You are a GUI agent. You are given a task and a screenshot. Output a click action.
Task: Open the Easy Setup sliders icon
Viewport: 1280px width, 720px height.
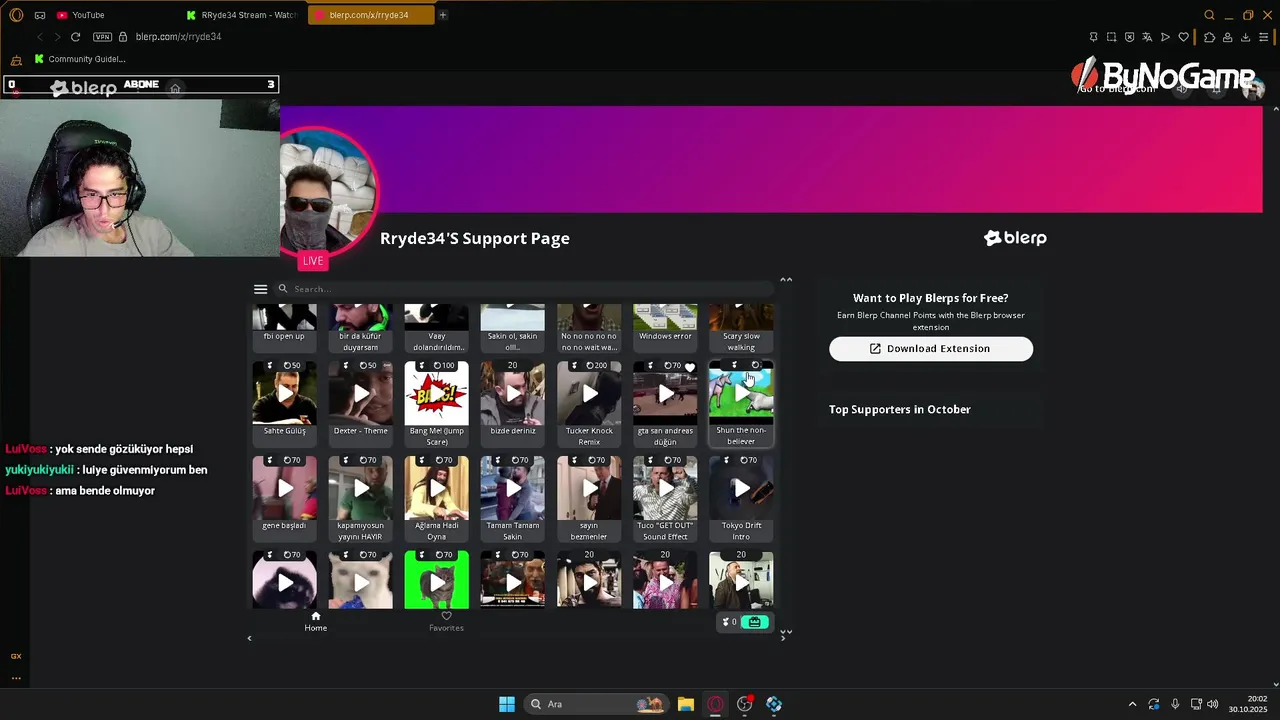coord(1263,37)
